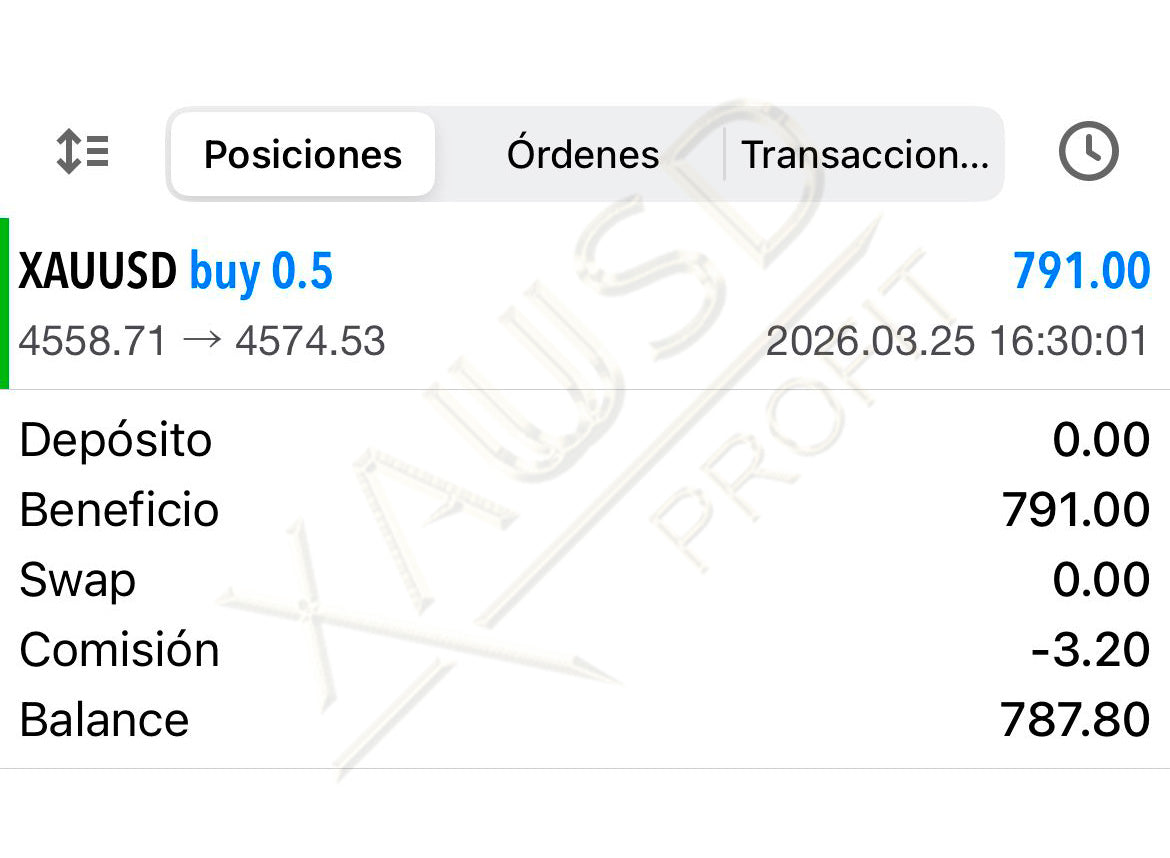Tap the Beneficio label
This screenshot has height=858, width=1170.
click(x=119, y=510)
